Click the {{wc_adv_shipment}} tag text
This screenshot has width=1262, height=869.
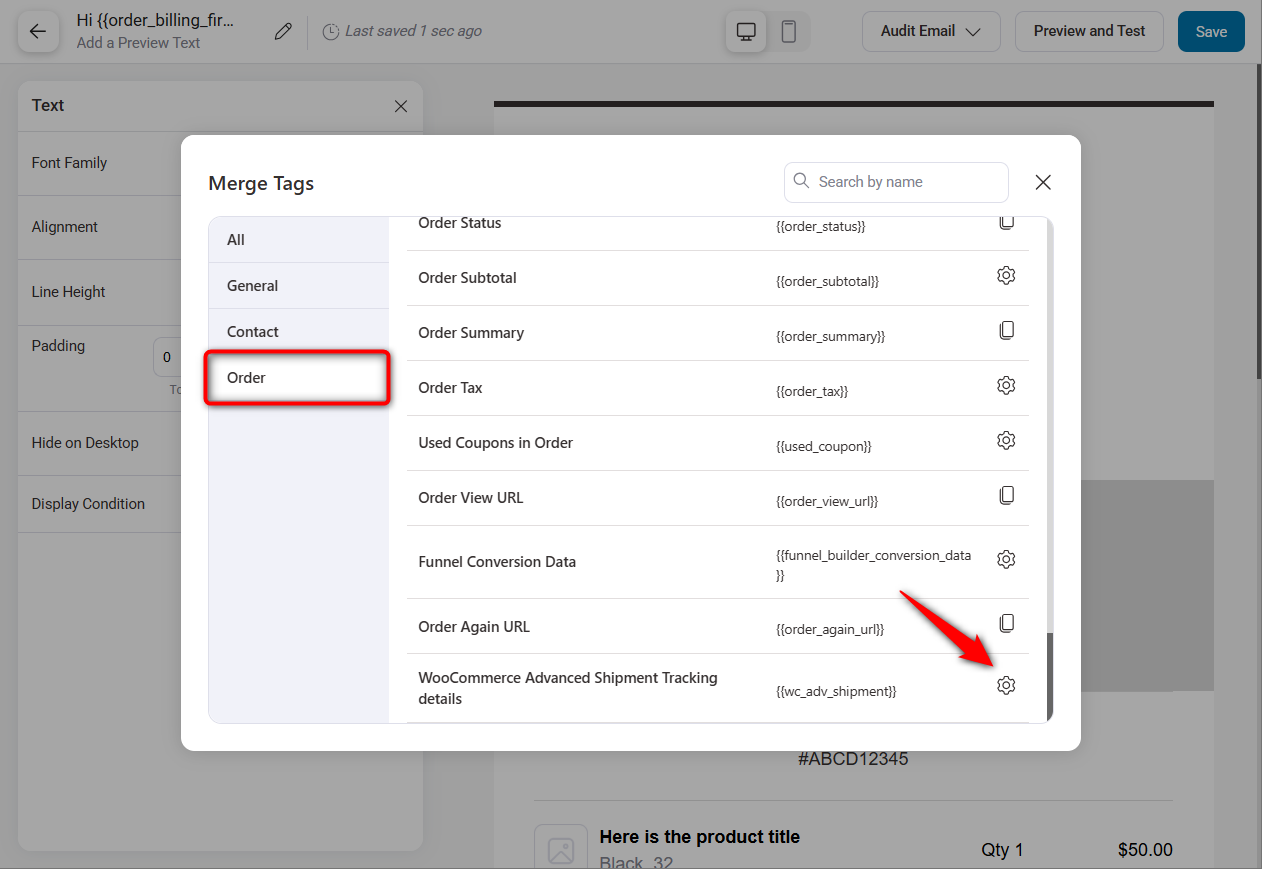pos(836,691)
